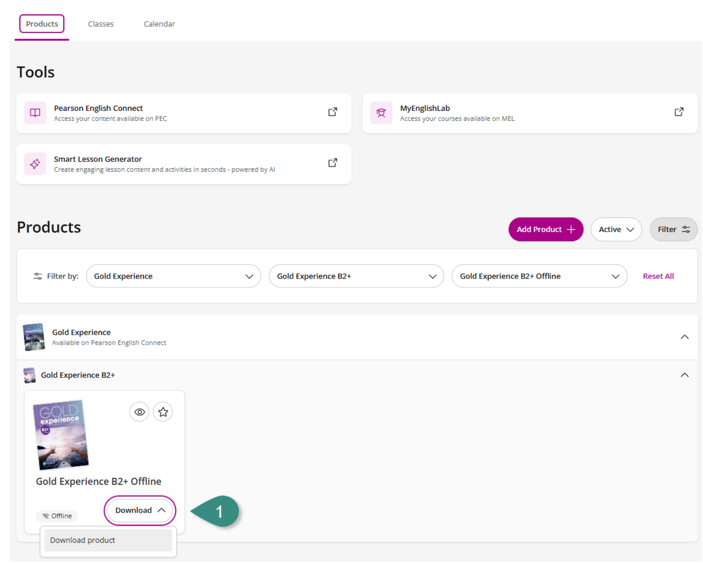
Task: Open the Gold Experience filter dropdown
Action: (x=173, y=276)
